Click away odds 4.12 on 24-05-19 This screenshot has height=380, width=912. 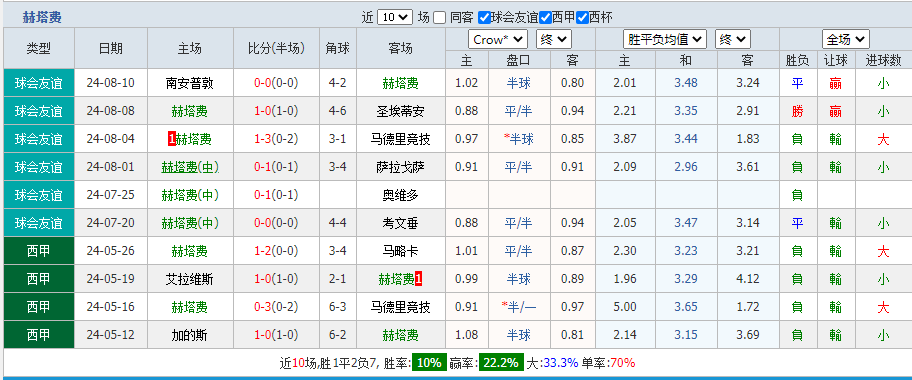click(x=748, y=279)
